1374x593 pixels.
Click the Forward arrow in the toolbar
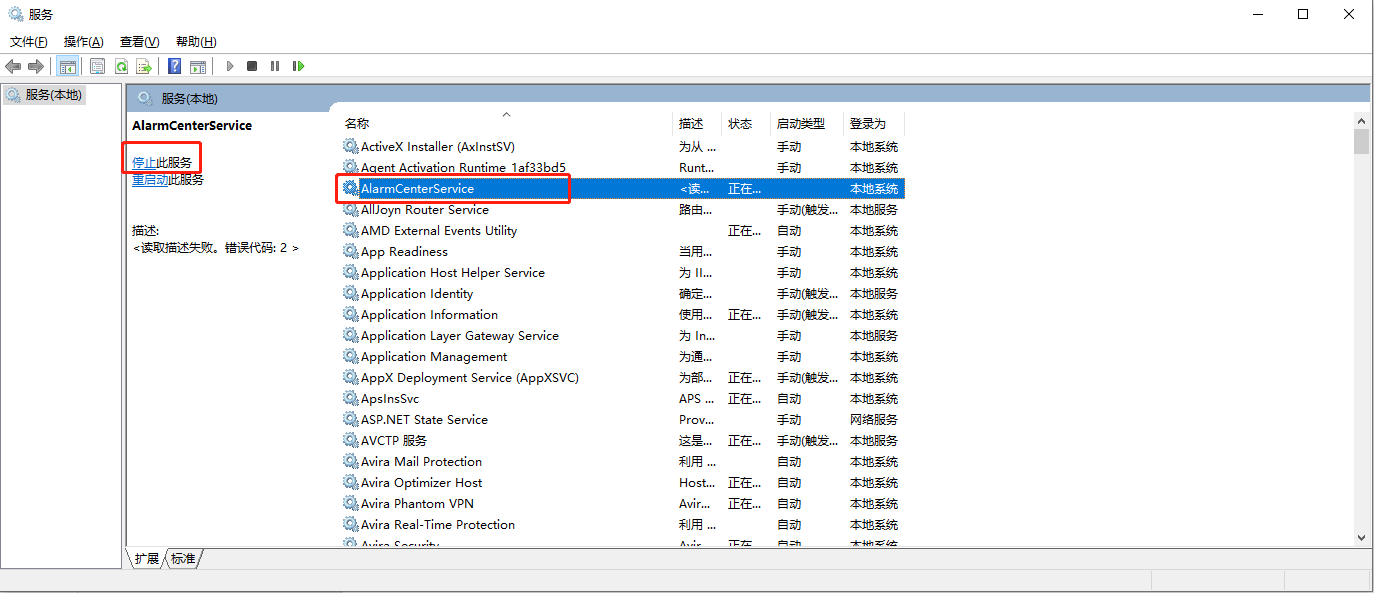tap(36, 66)
